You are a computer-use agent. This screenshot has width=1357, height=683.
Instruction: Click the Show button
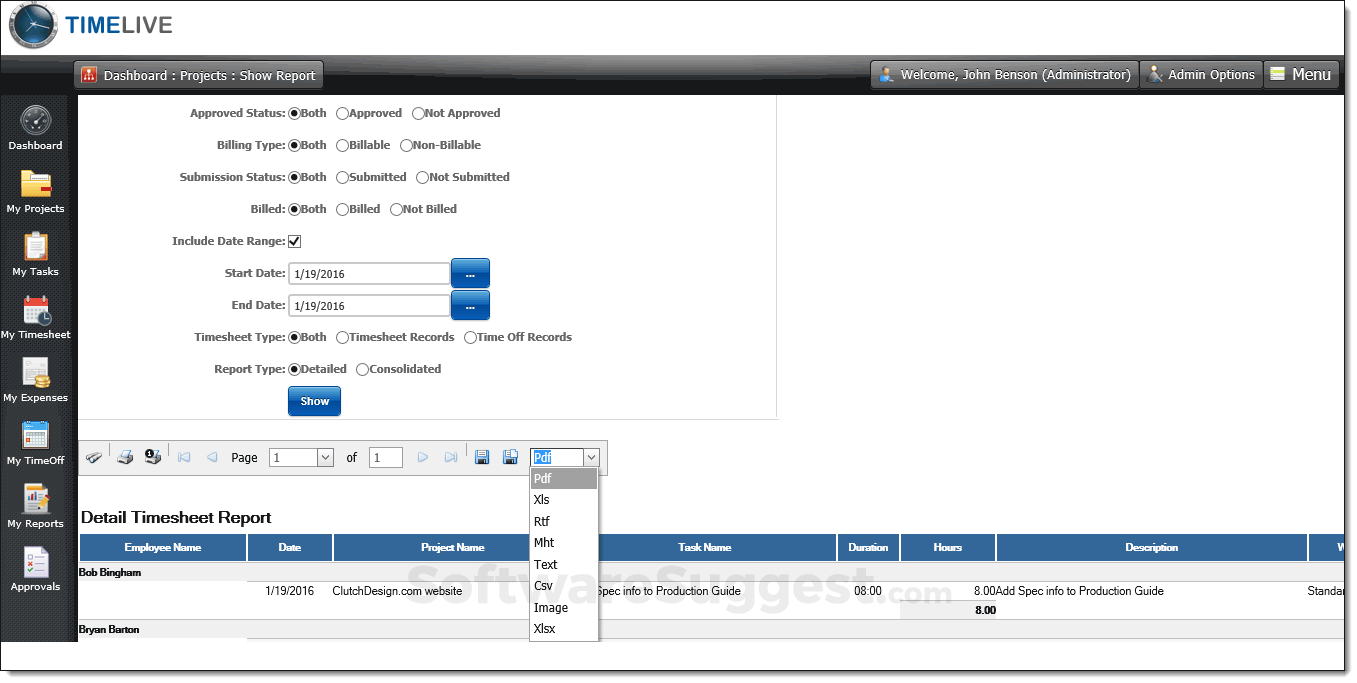pyautogui.click(x=314, y=401)
